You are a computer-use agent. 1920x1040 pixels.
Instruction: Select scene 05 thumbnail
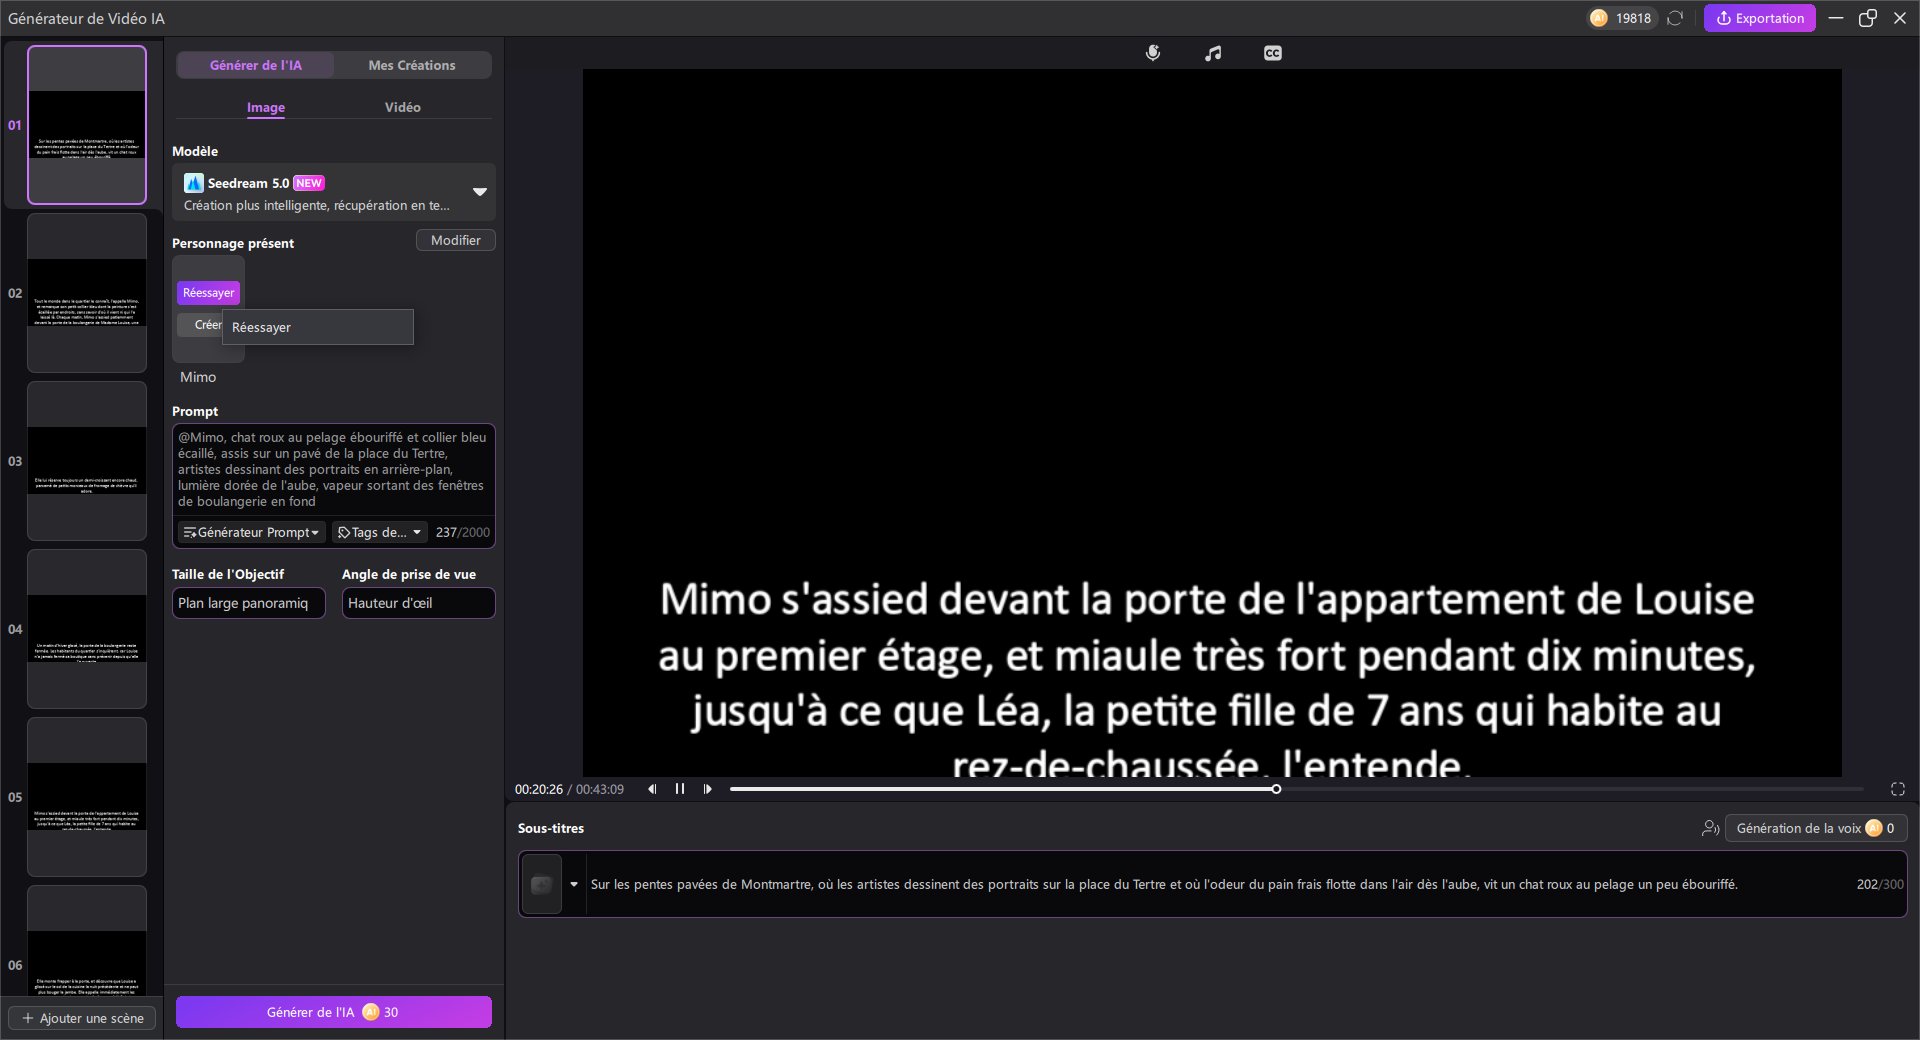pos(87,797)
